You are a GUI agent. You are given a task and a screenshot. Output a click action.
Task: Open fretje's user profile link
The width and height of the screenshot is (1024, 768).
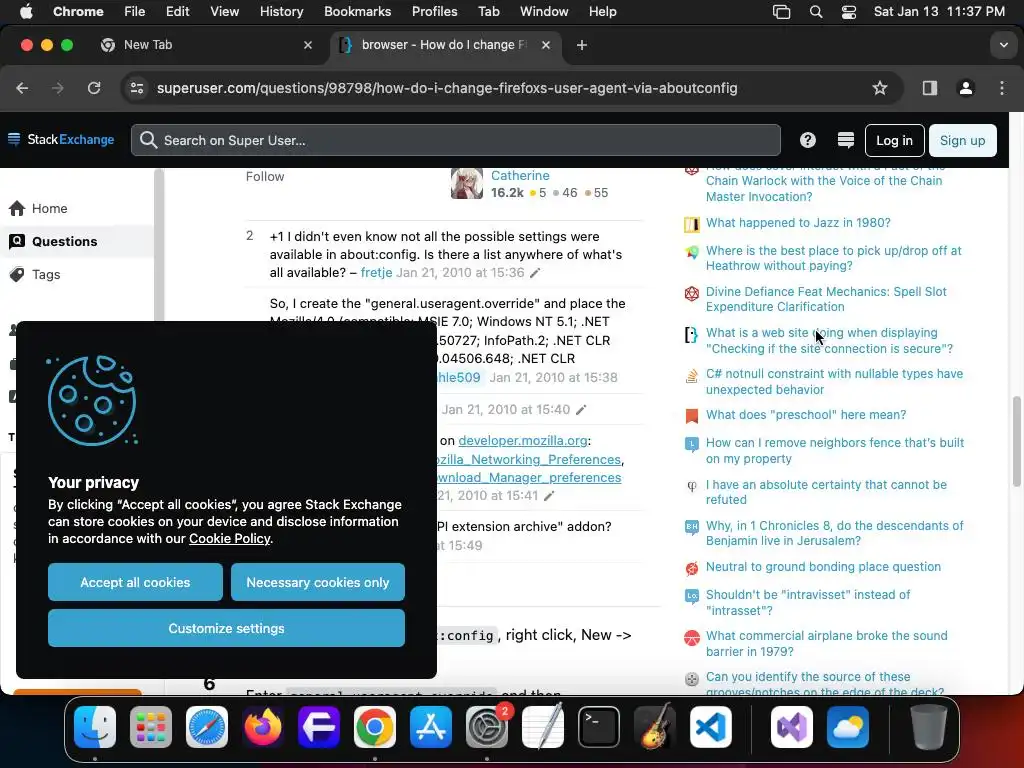tap(376, 272)
